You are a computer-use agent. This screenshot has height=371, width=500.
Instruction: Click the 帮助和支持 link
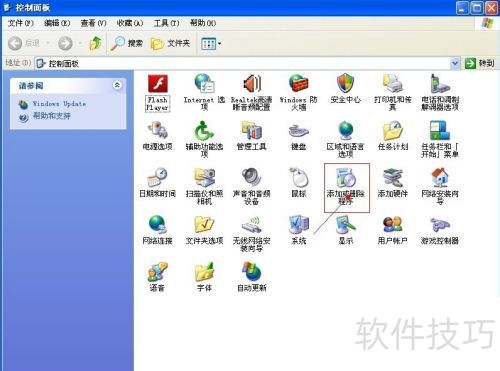click(x=52, y=116)
